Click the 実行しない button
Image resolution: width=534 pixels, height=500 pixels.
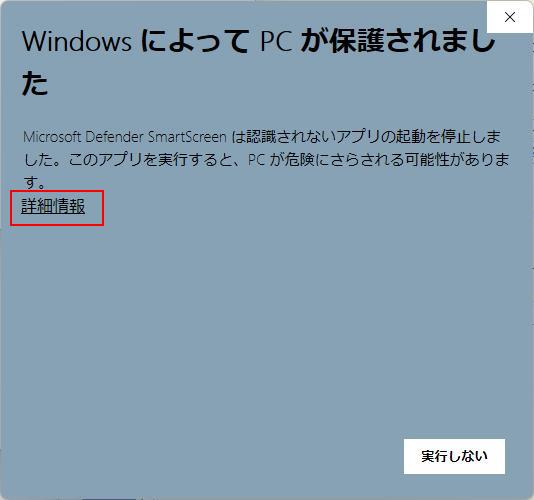[x=454, y=456]
